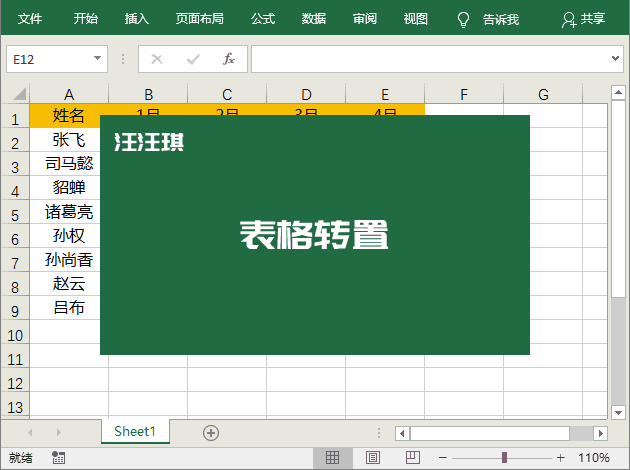Select row 10 header
Viewport: 630px width, 470px height.
coord(15,332)
